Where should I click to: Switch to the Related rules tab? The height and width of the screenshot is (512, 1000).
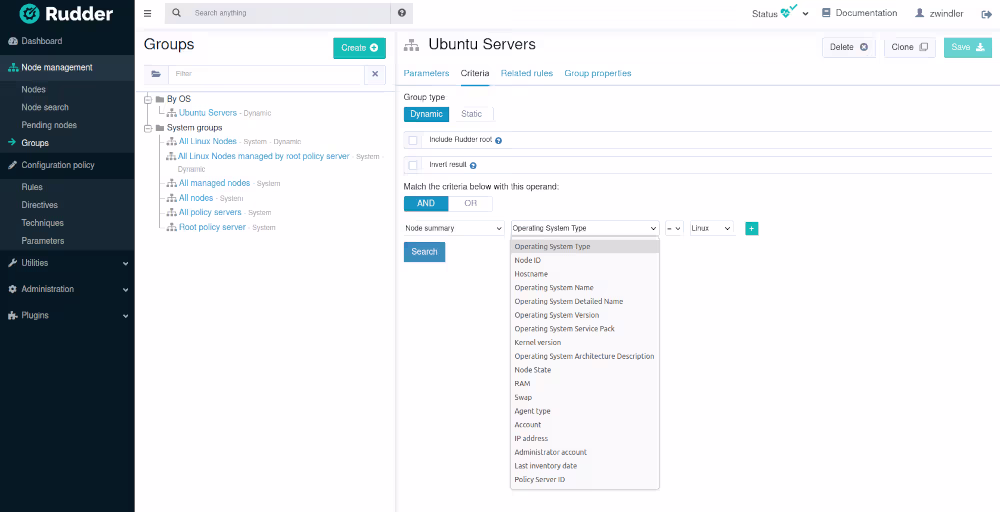pos(526,73)
